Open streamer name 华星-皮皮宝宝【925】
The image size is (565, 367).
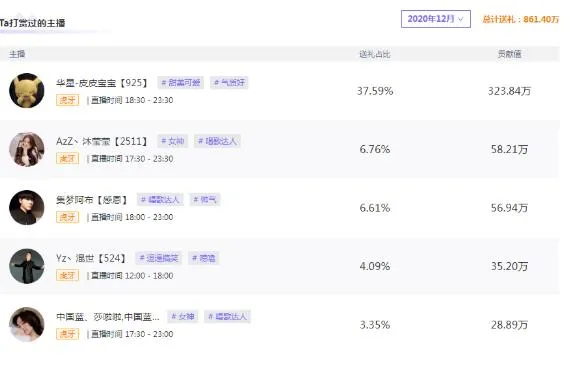102,83
